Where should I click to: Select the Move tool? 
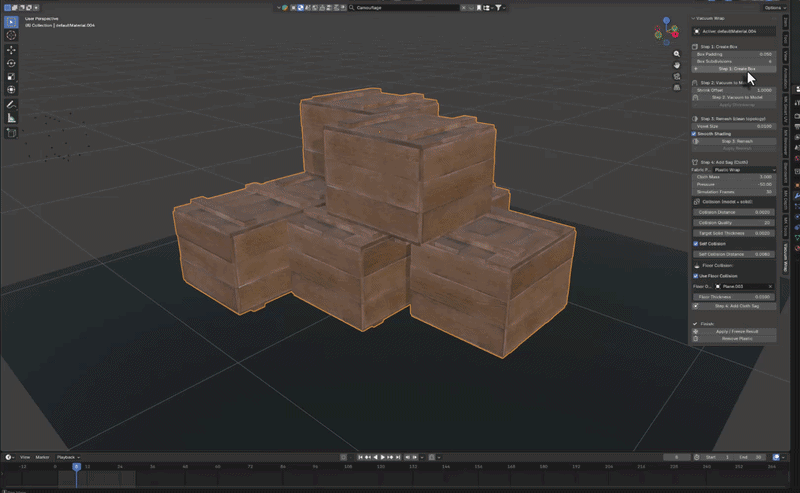[11, 50]
